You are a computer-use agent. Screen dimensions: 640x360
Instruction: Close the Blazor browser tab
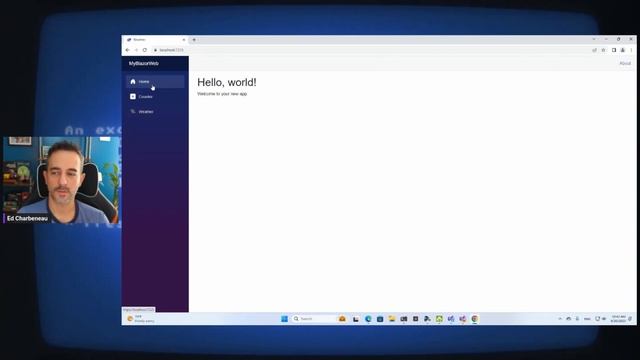184,40
